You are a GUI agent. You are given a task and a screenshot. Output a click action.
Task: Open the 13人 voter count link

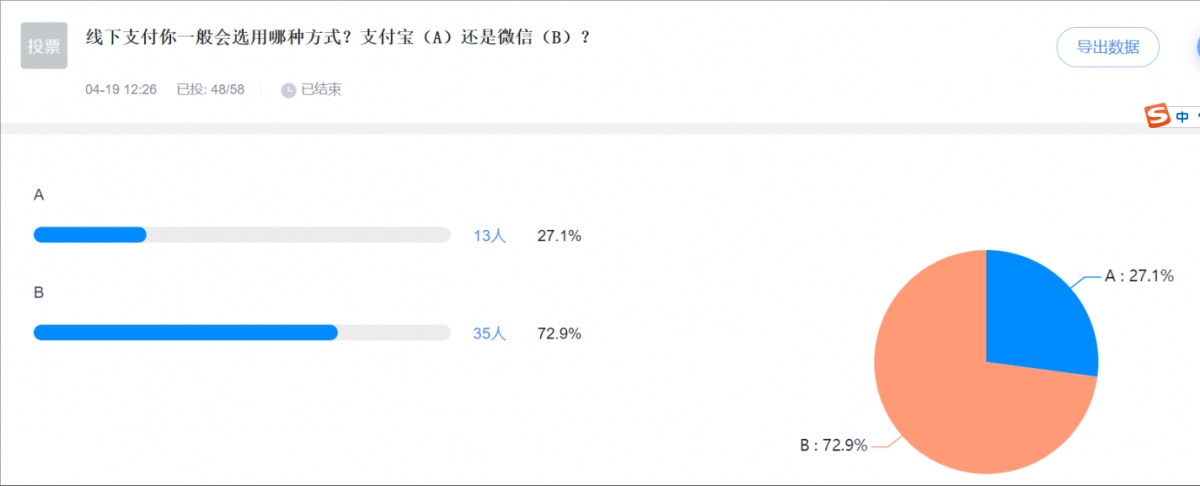490,236
